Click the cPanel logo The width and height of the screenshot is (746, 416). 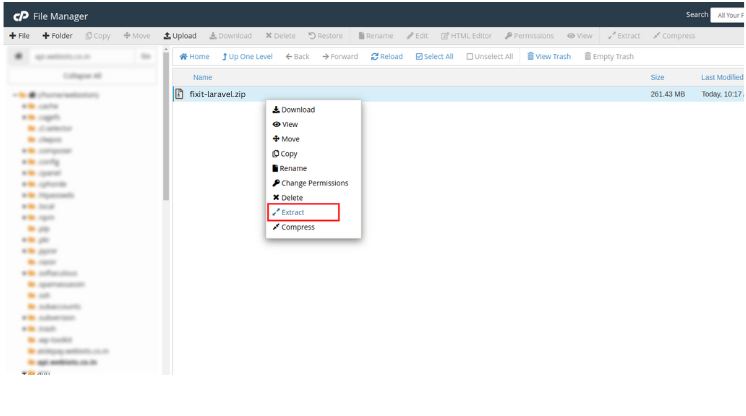pyautogui.click(x=20, y=15)
